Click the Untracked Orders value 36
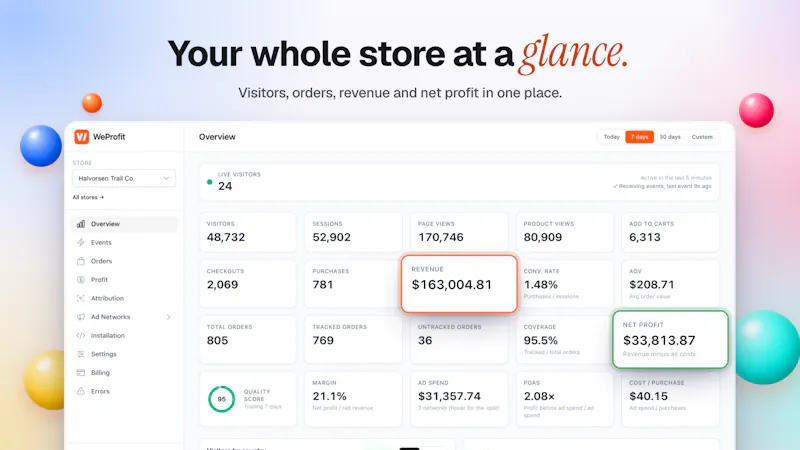The width and height of the screenshot is (800, 450). coord(425,340)
